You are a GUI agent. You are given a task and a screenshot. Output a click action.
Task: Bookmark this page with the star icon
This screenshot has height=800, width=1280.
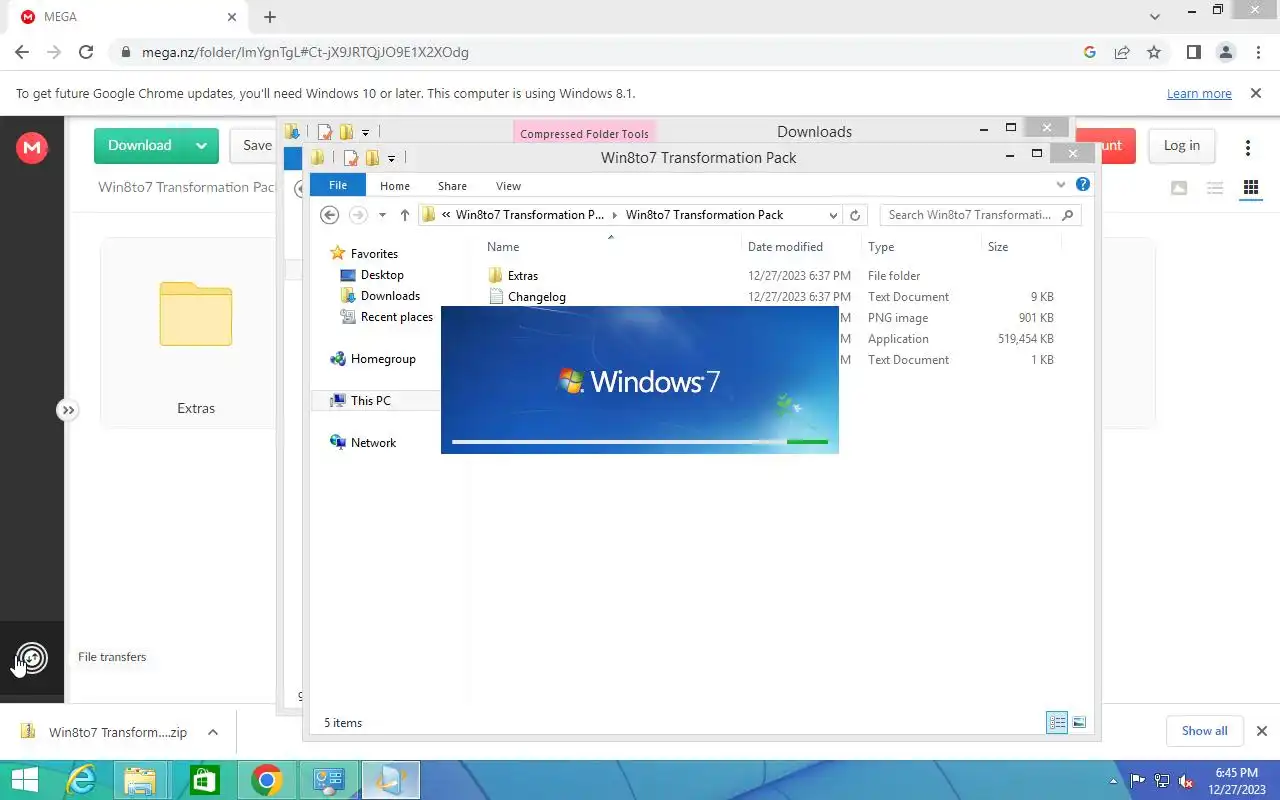pyautogui.click(x=1154, y=52)
